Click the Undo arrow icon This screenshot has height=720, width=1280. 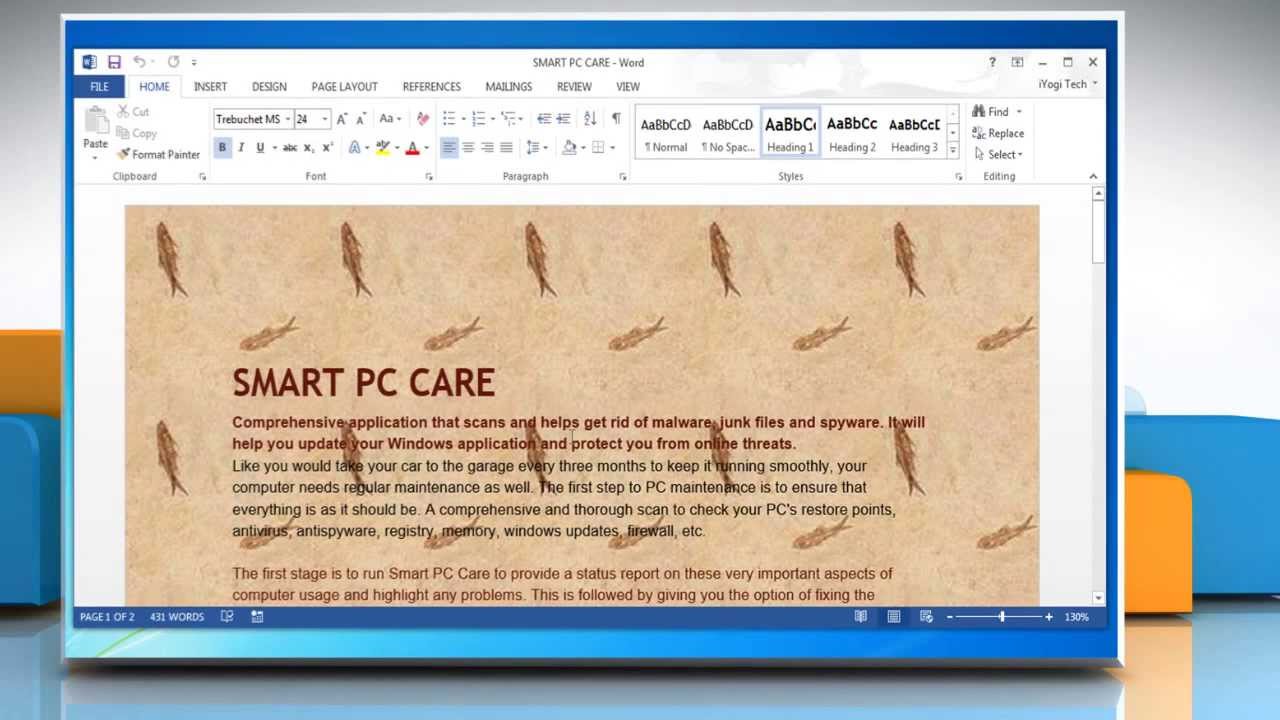tap(139, 62)
